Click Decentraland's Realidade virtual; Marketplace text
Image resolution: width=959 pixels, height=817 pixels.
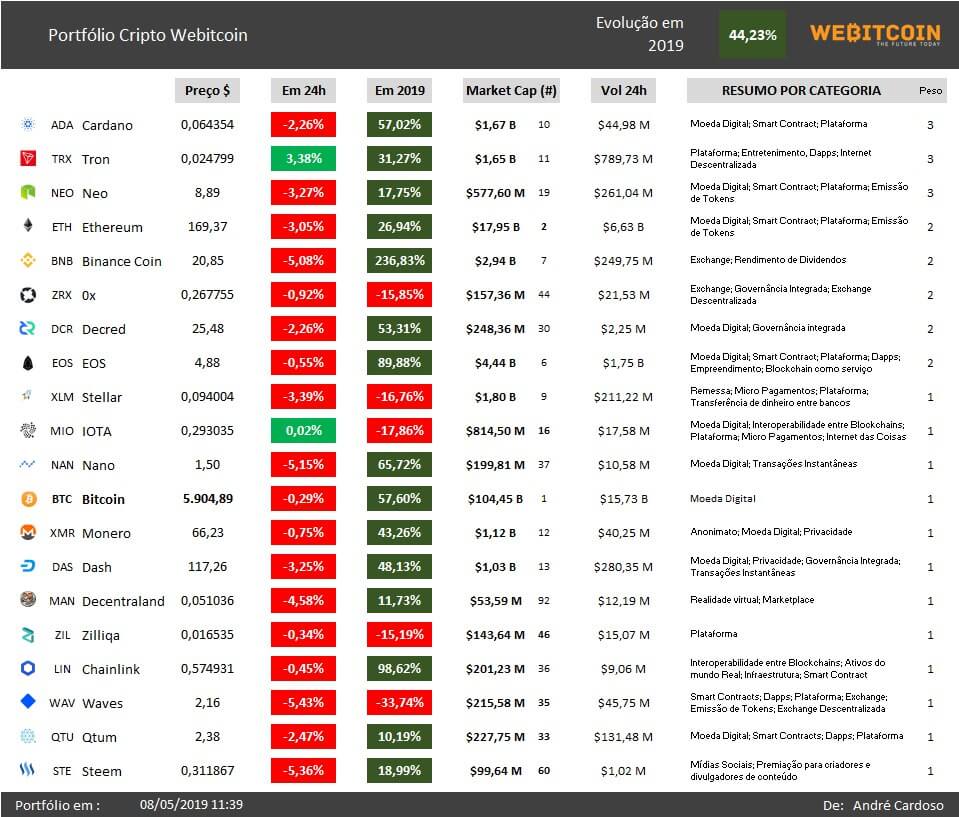tap(752, 600)
